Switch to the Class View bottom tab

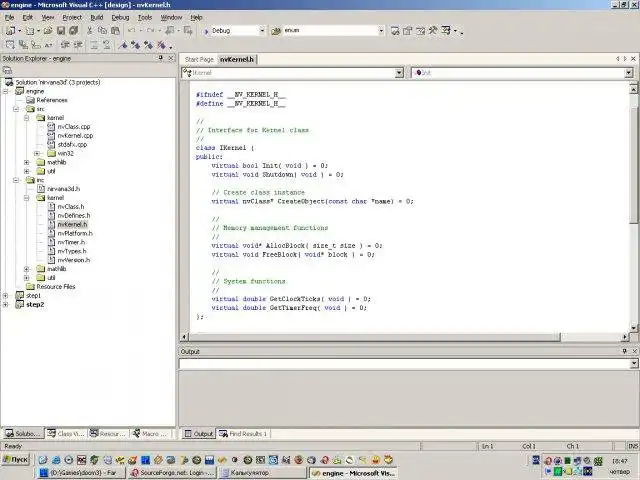(x=64, y=433)
